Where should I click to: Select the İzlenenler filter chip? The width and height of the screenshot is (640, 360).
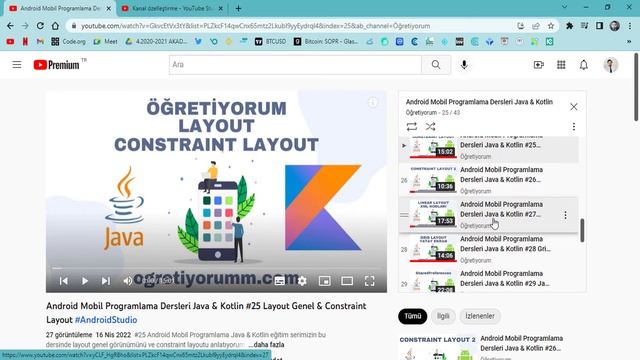[480, 316]
